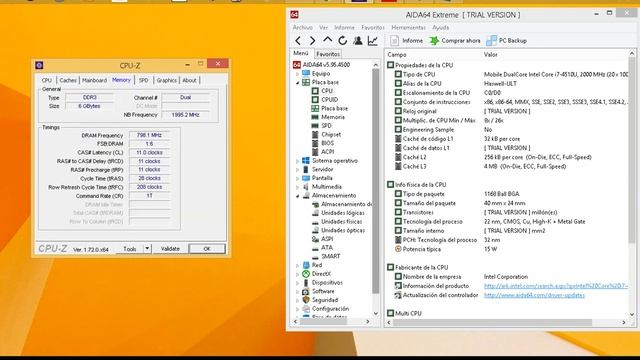Image resolution: width=640 pixels, height=360 pixels.
Task: Open the AIDA64 user icon in toolbar
Action: pos(358,40)
